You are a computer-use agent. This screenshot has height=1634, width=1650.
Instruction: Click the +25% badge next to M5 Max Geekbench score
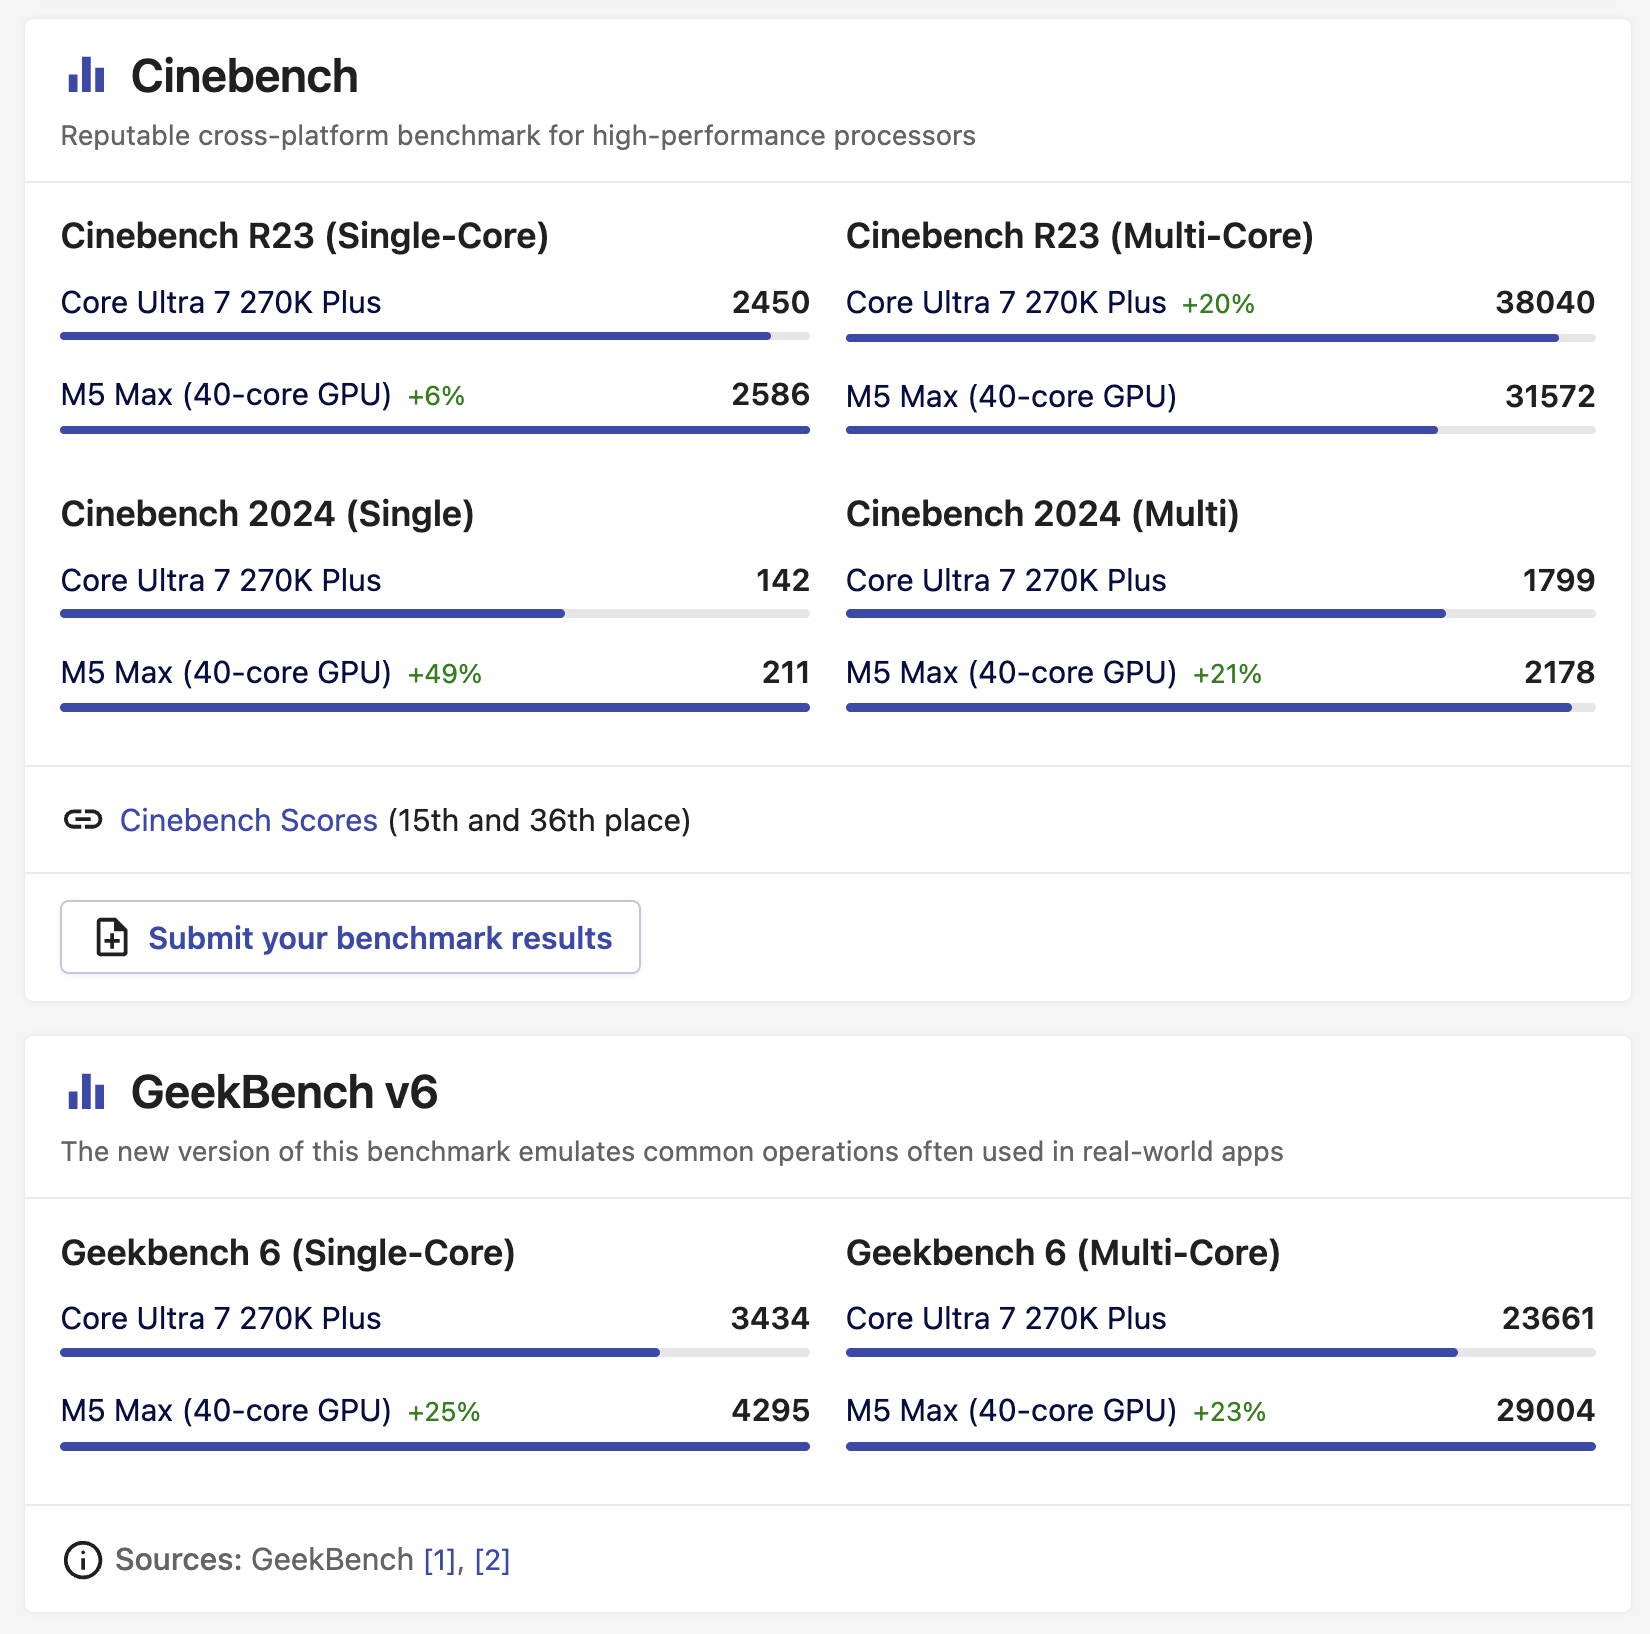coord(443,1413)
